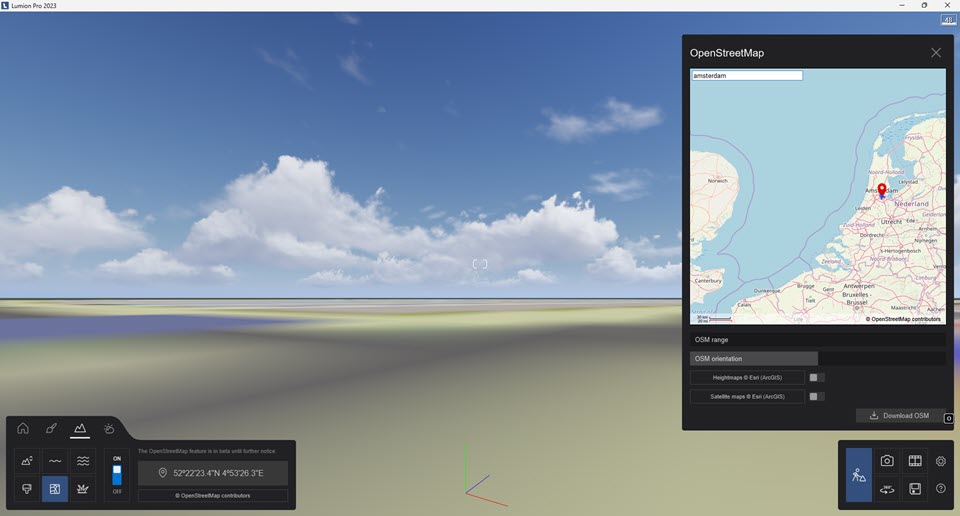Image resolution: width=960 pixels, height=516 pixels.
Task: Click the Utrecht label on the map
Action: 891,222
